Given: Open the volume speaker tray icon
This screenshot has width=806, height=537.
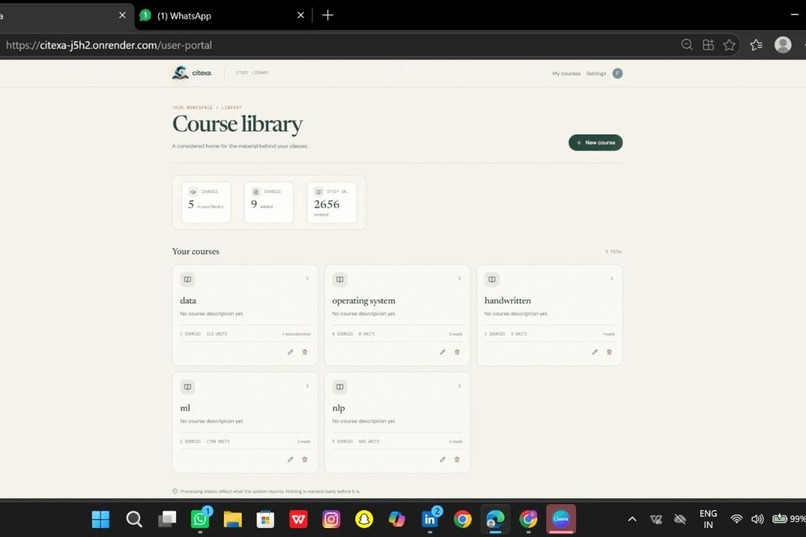Looking at the screenshot, I should [757, 519].
